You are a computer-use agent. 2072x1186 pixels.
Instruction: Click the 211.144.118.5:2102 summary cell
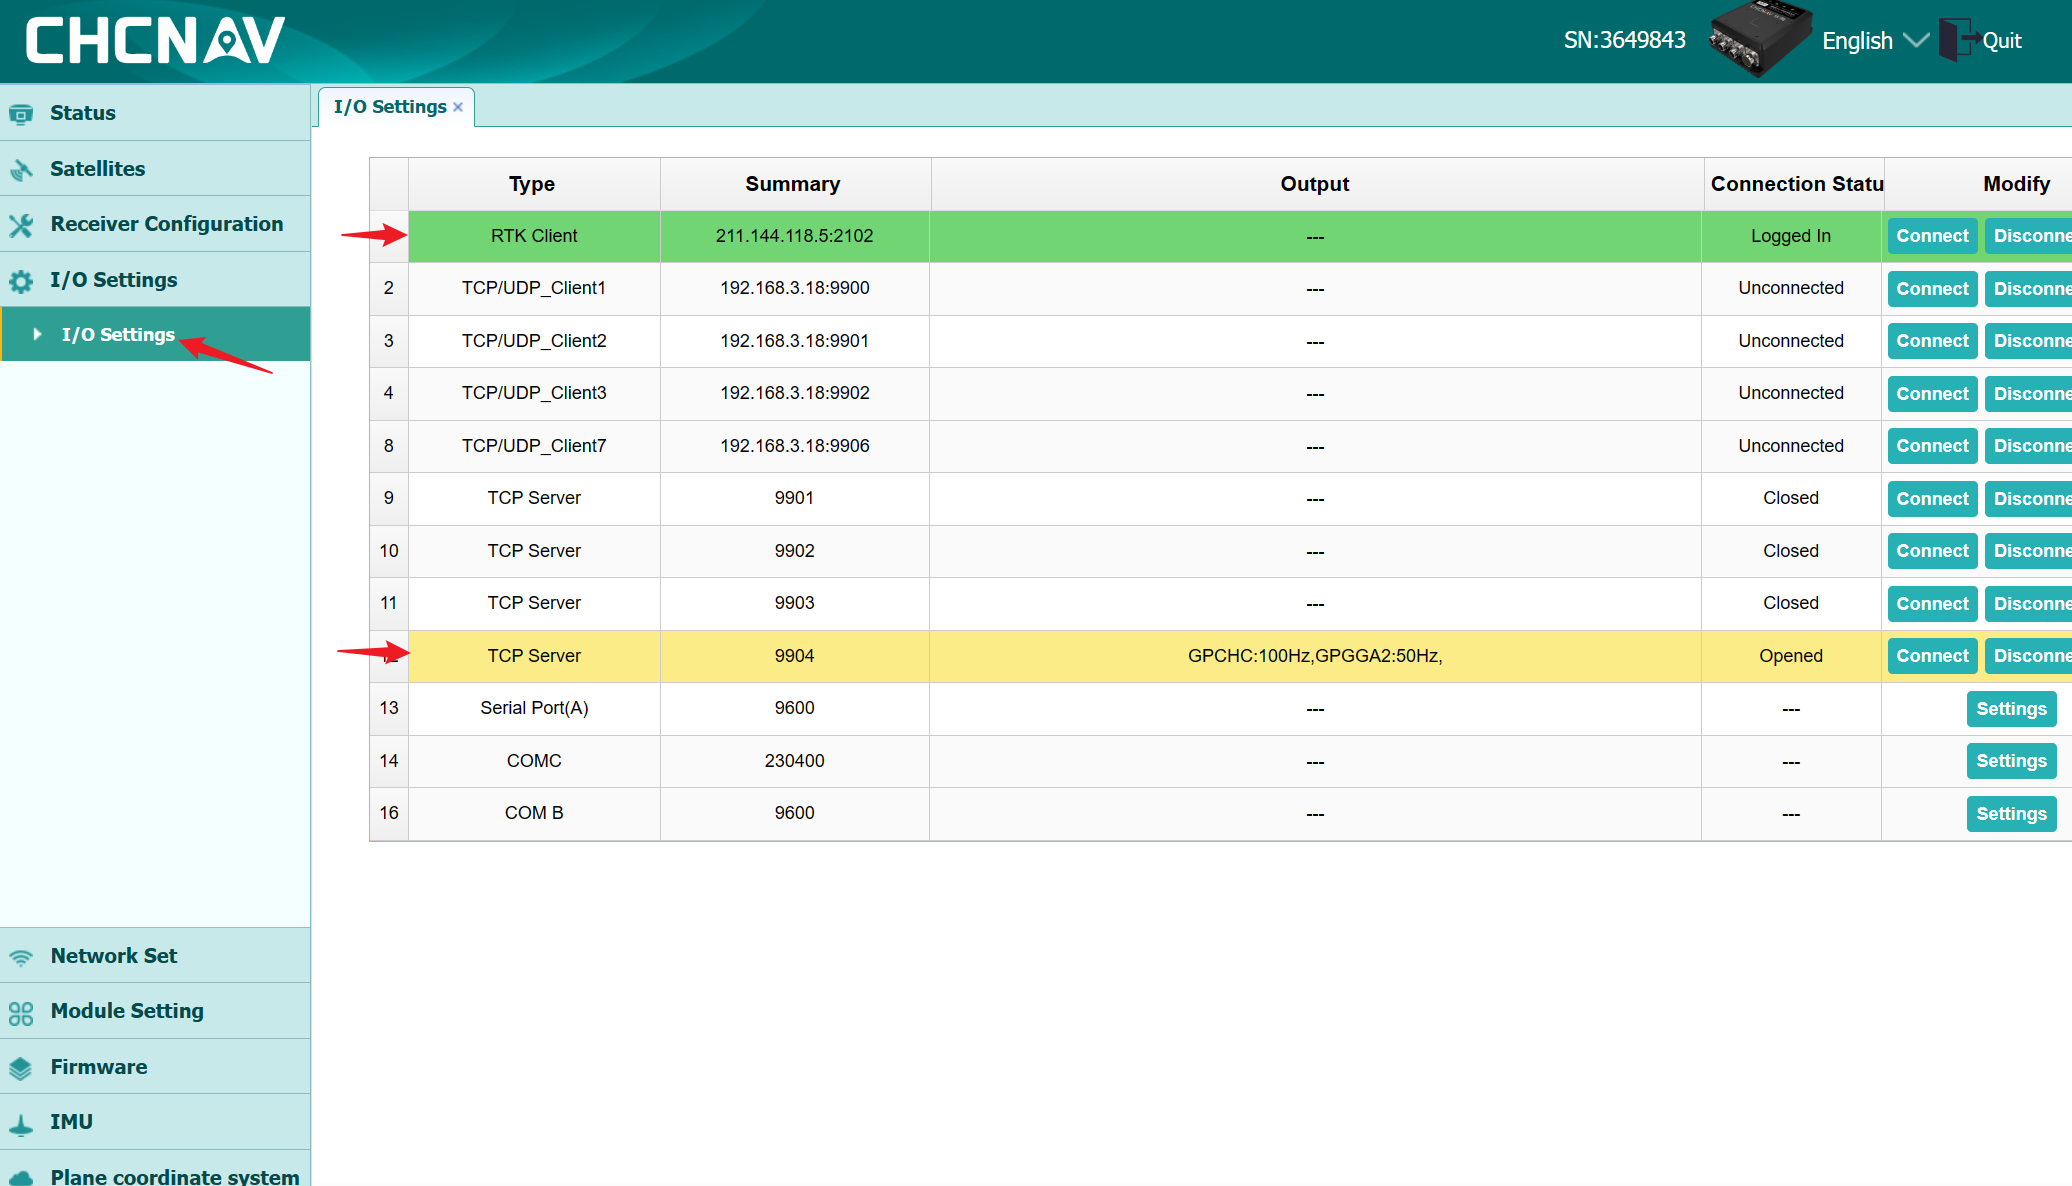tap(794, 236)
